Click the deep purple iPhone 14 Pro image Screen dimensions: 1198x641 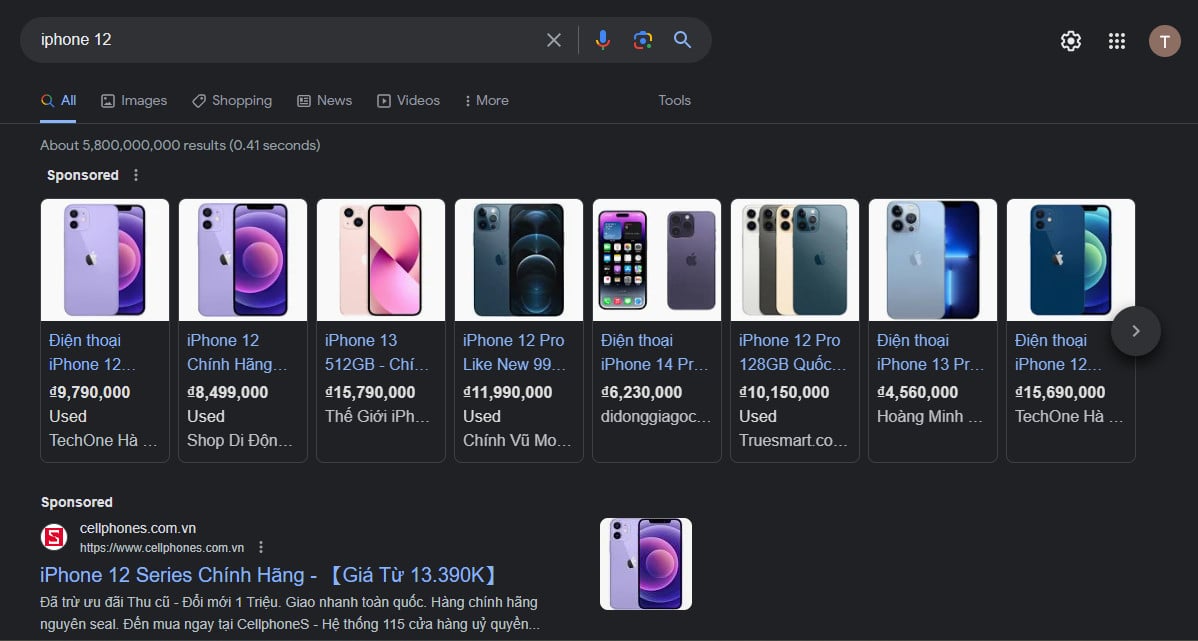[657, 260]
